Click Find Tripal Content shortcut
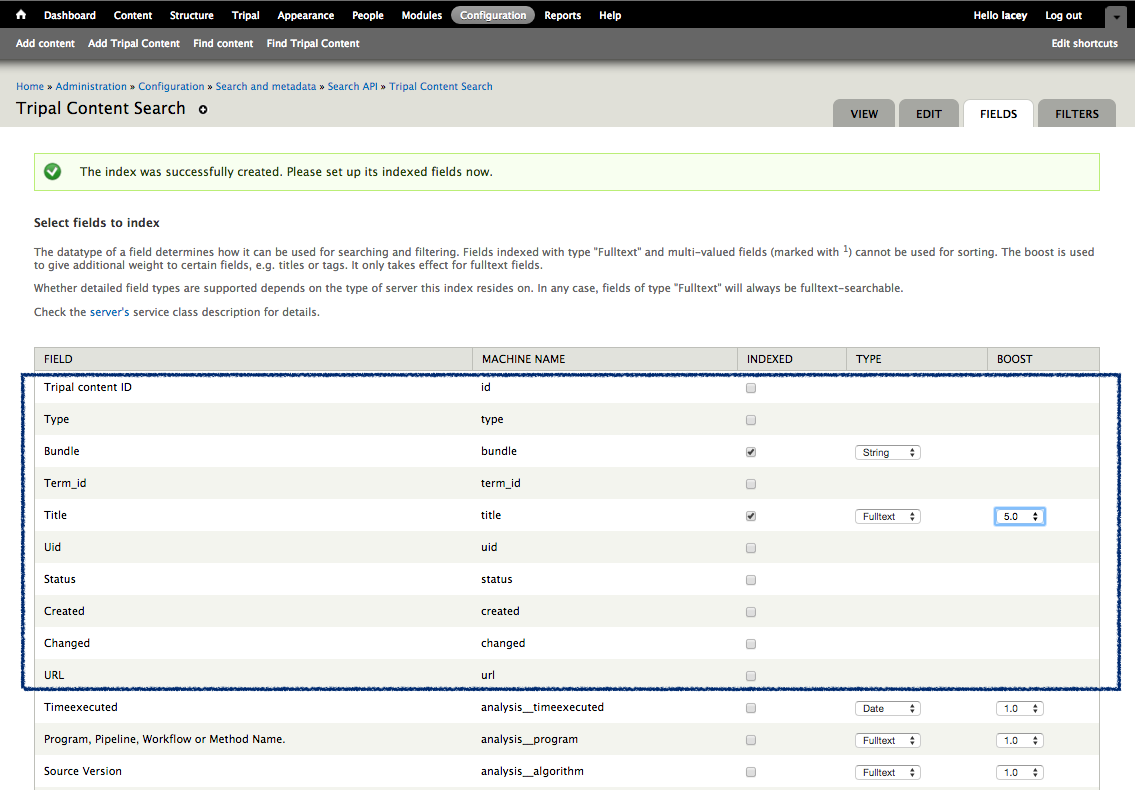The image size is (1135, 790). 313,44
